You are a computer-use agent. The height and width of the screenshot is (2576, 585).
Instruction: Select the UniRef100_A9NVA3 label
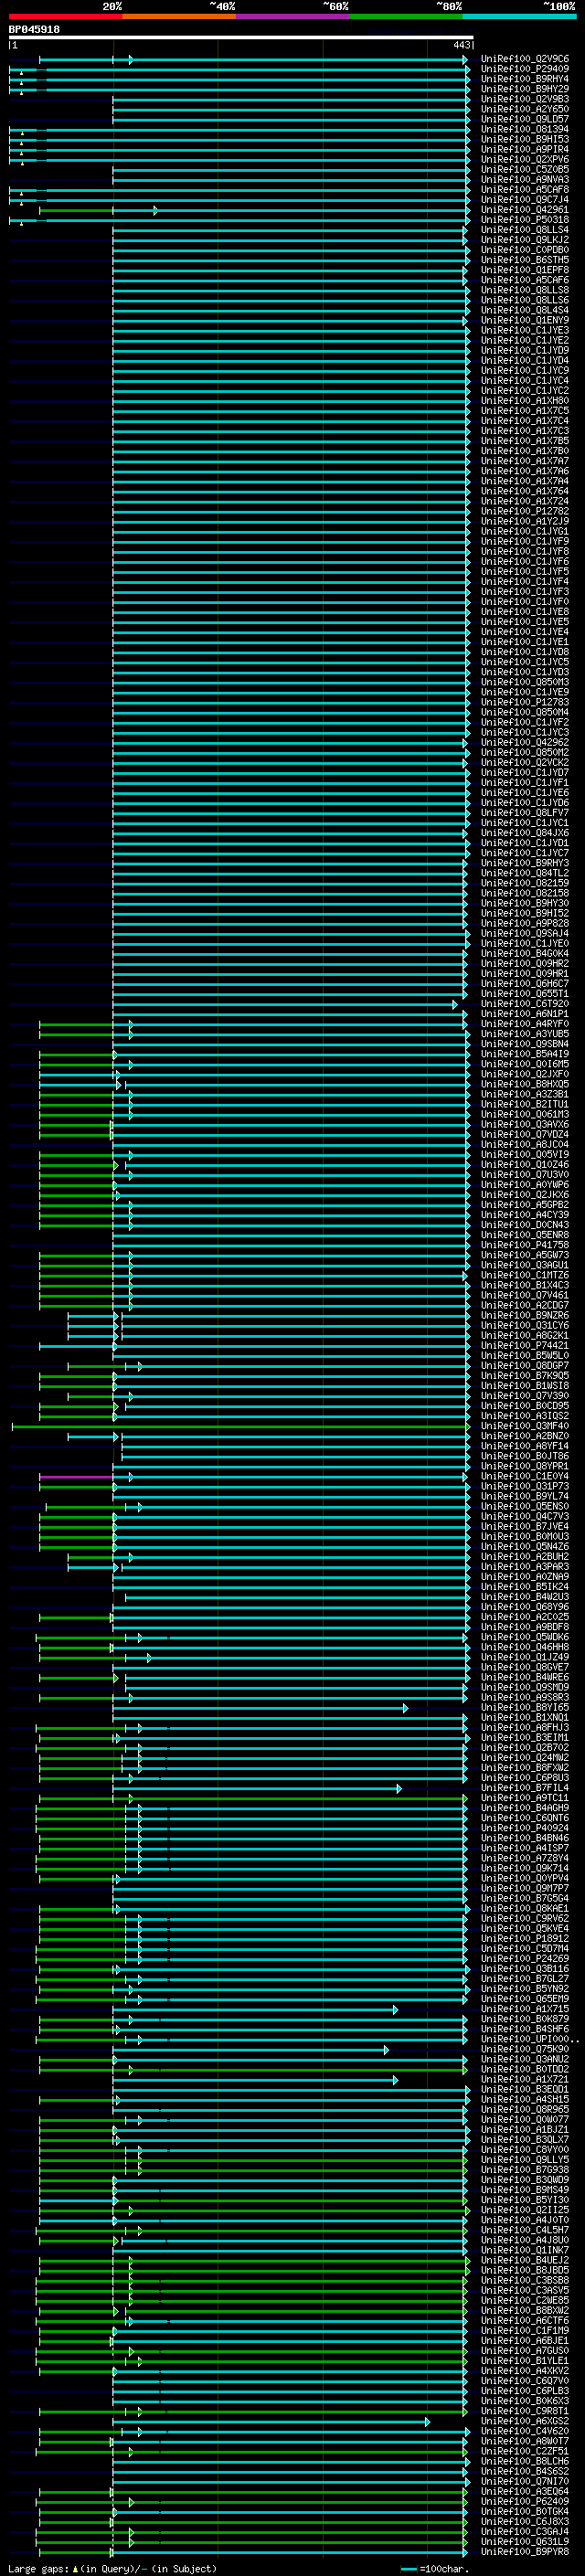tap(525, 179)
